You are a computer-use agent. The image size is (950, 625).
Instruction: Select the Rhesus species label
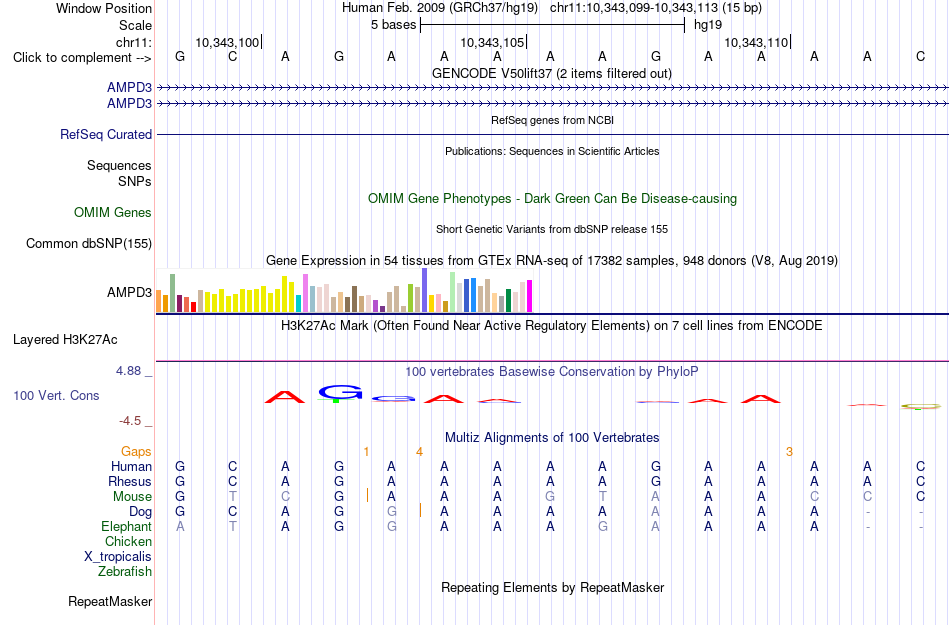[130, 481]
